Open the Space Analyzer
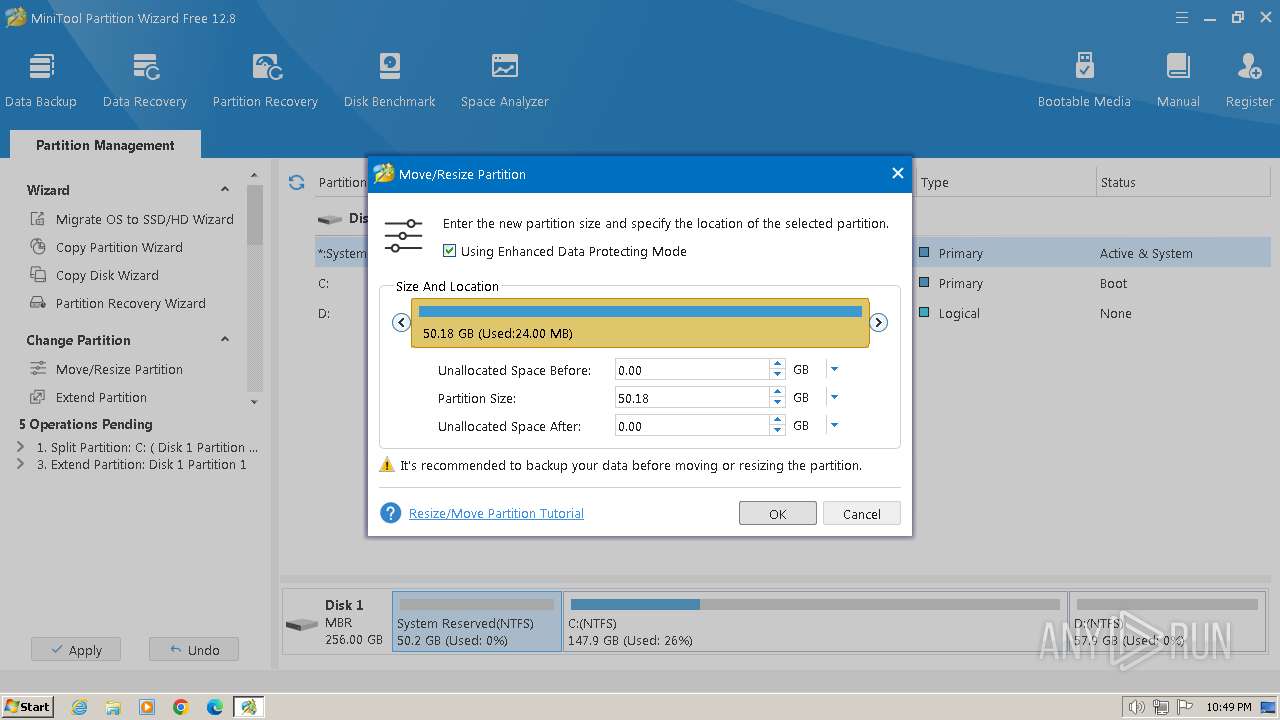The image size is (1280, 720). [505, 80]
